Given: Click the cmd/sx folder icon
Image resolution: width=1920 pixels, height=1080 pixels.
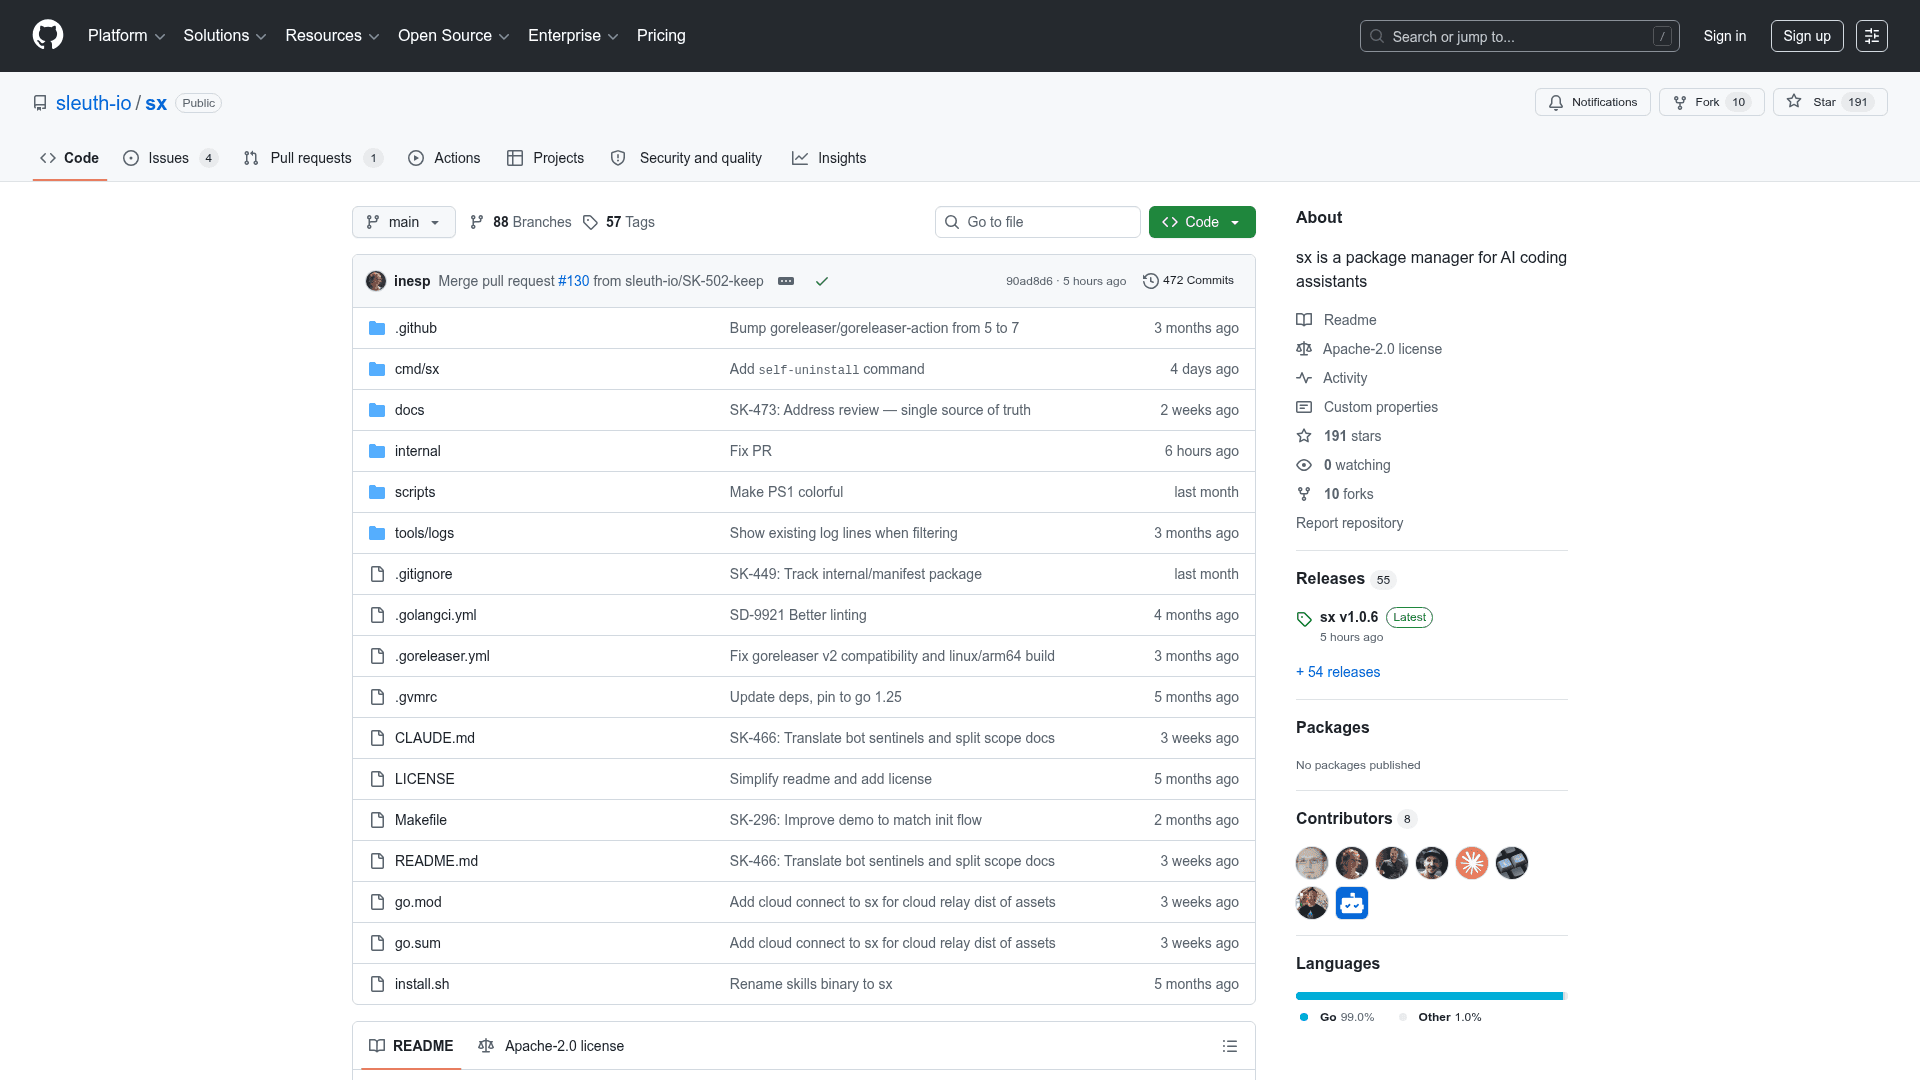Looking at the screenshot, I should (377, 369).
